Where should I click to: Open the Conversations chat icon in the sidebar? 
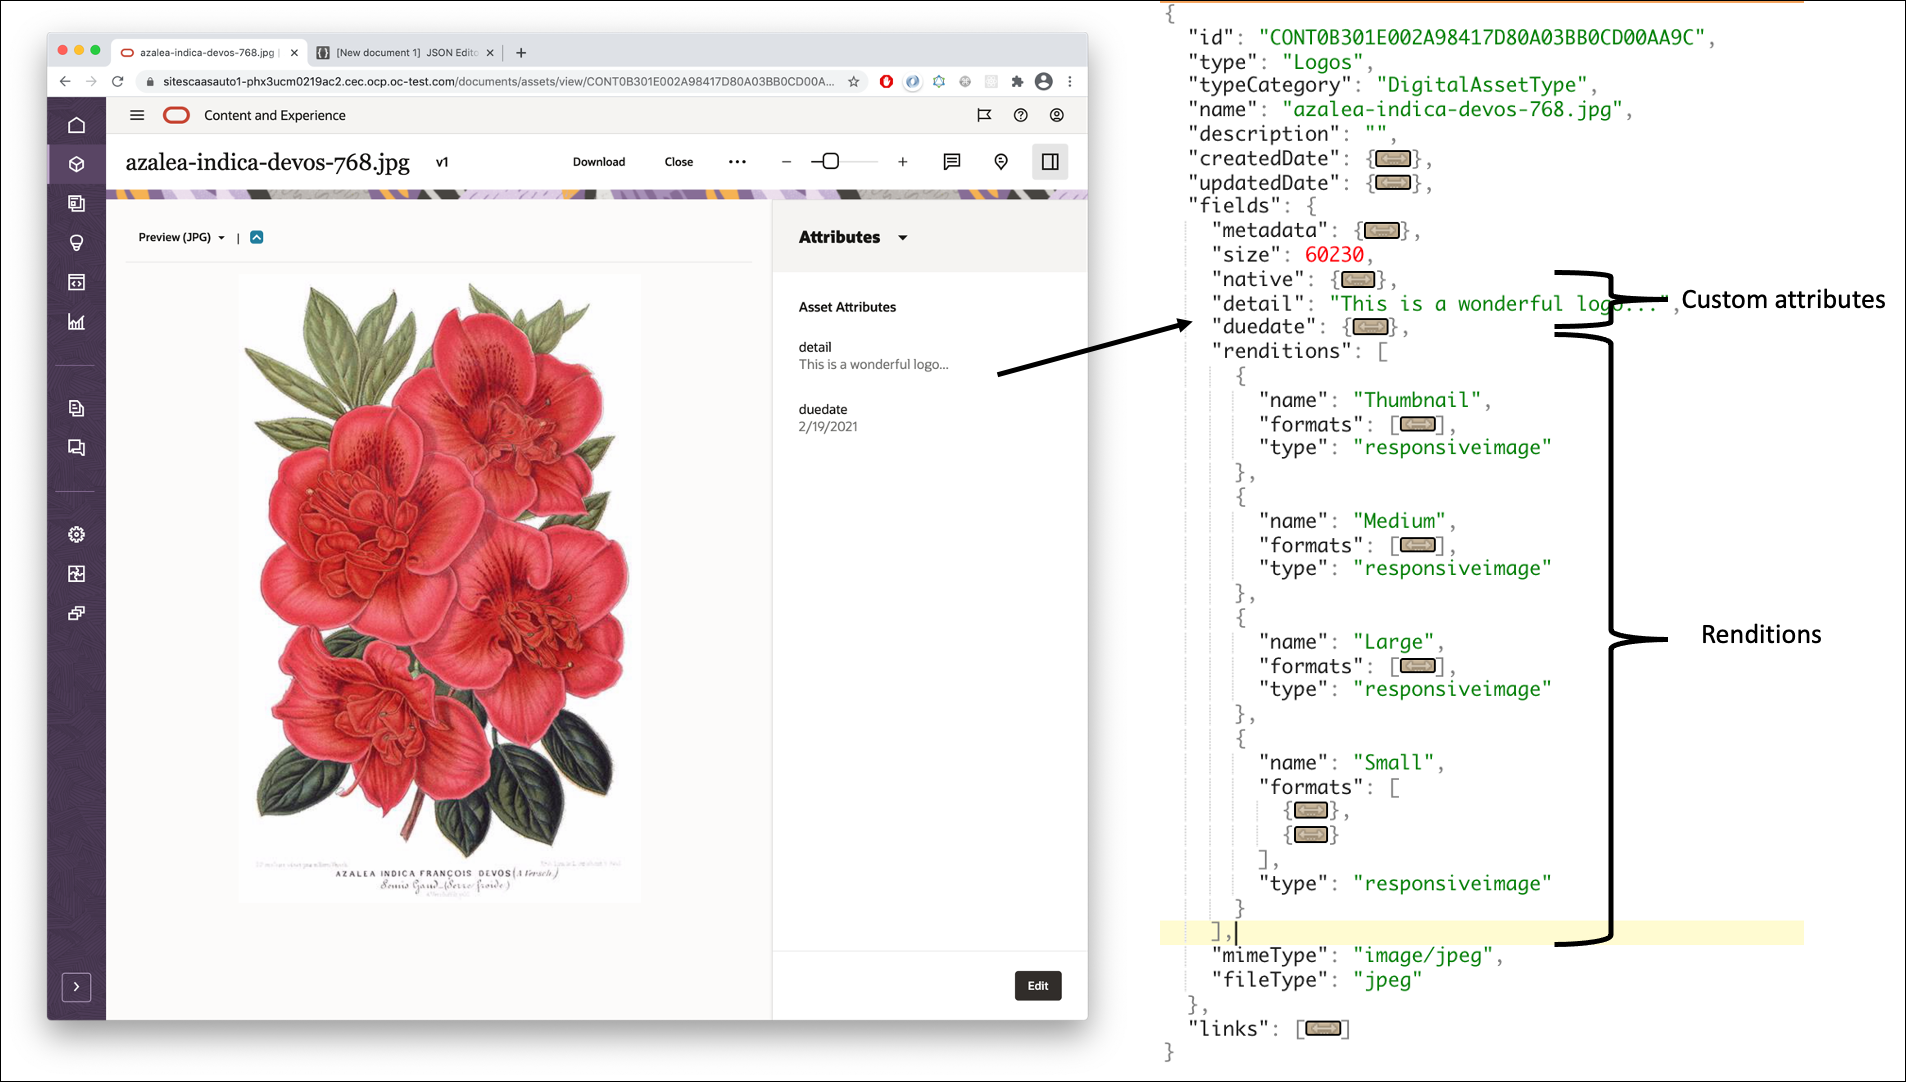coord(76,447)
